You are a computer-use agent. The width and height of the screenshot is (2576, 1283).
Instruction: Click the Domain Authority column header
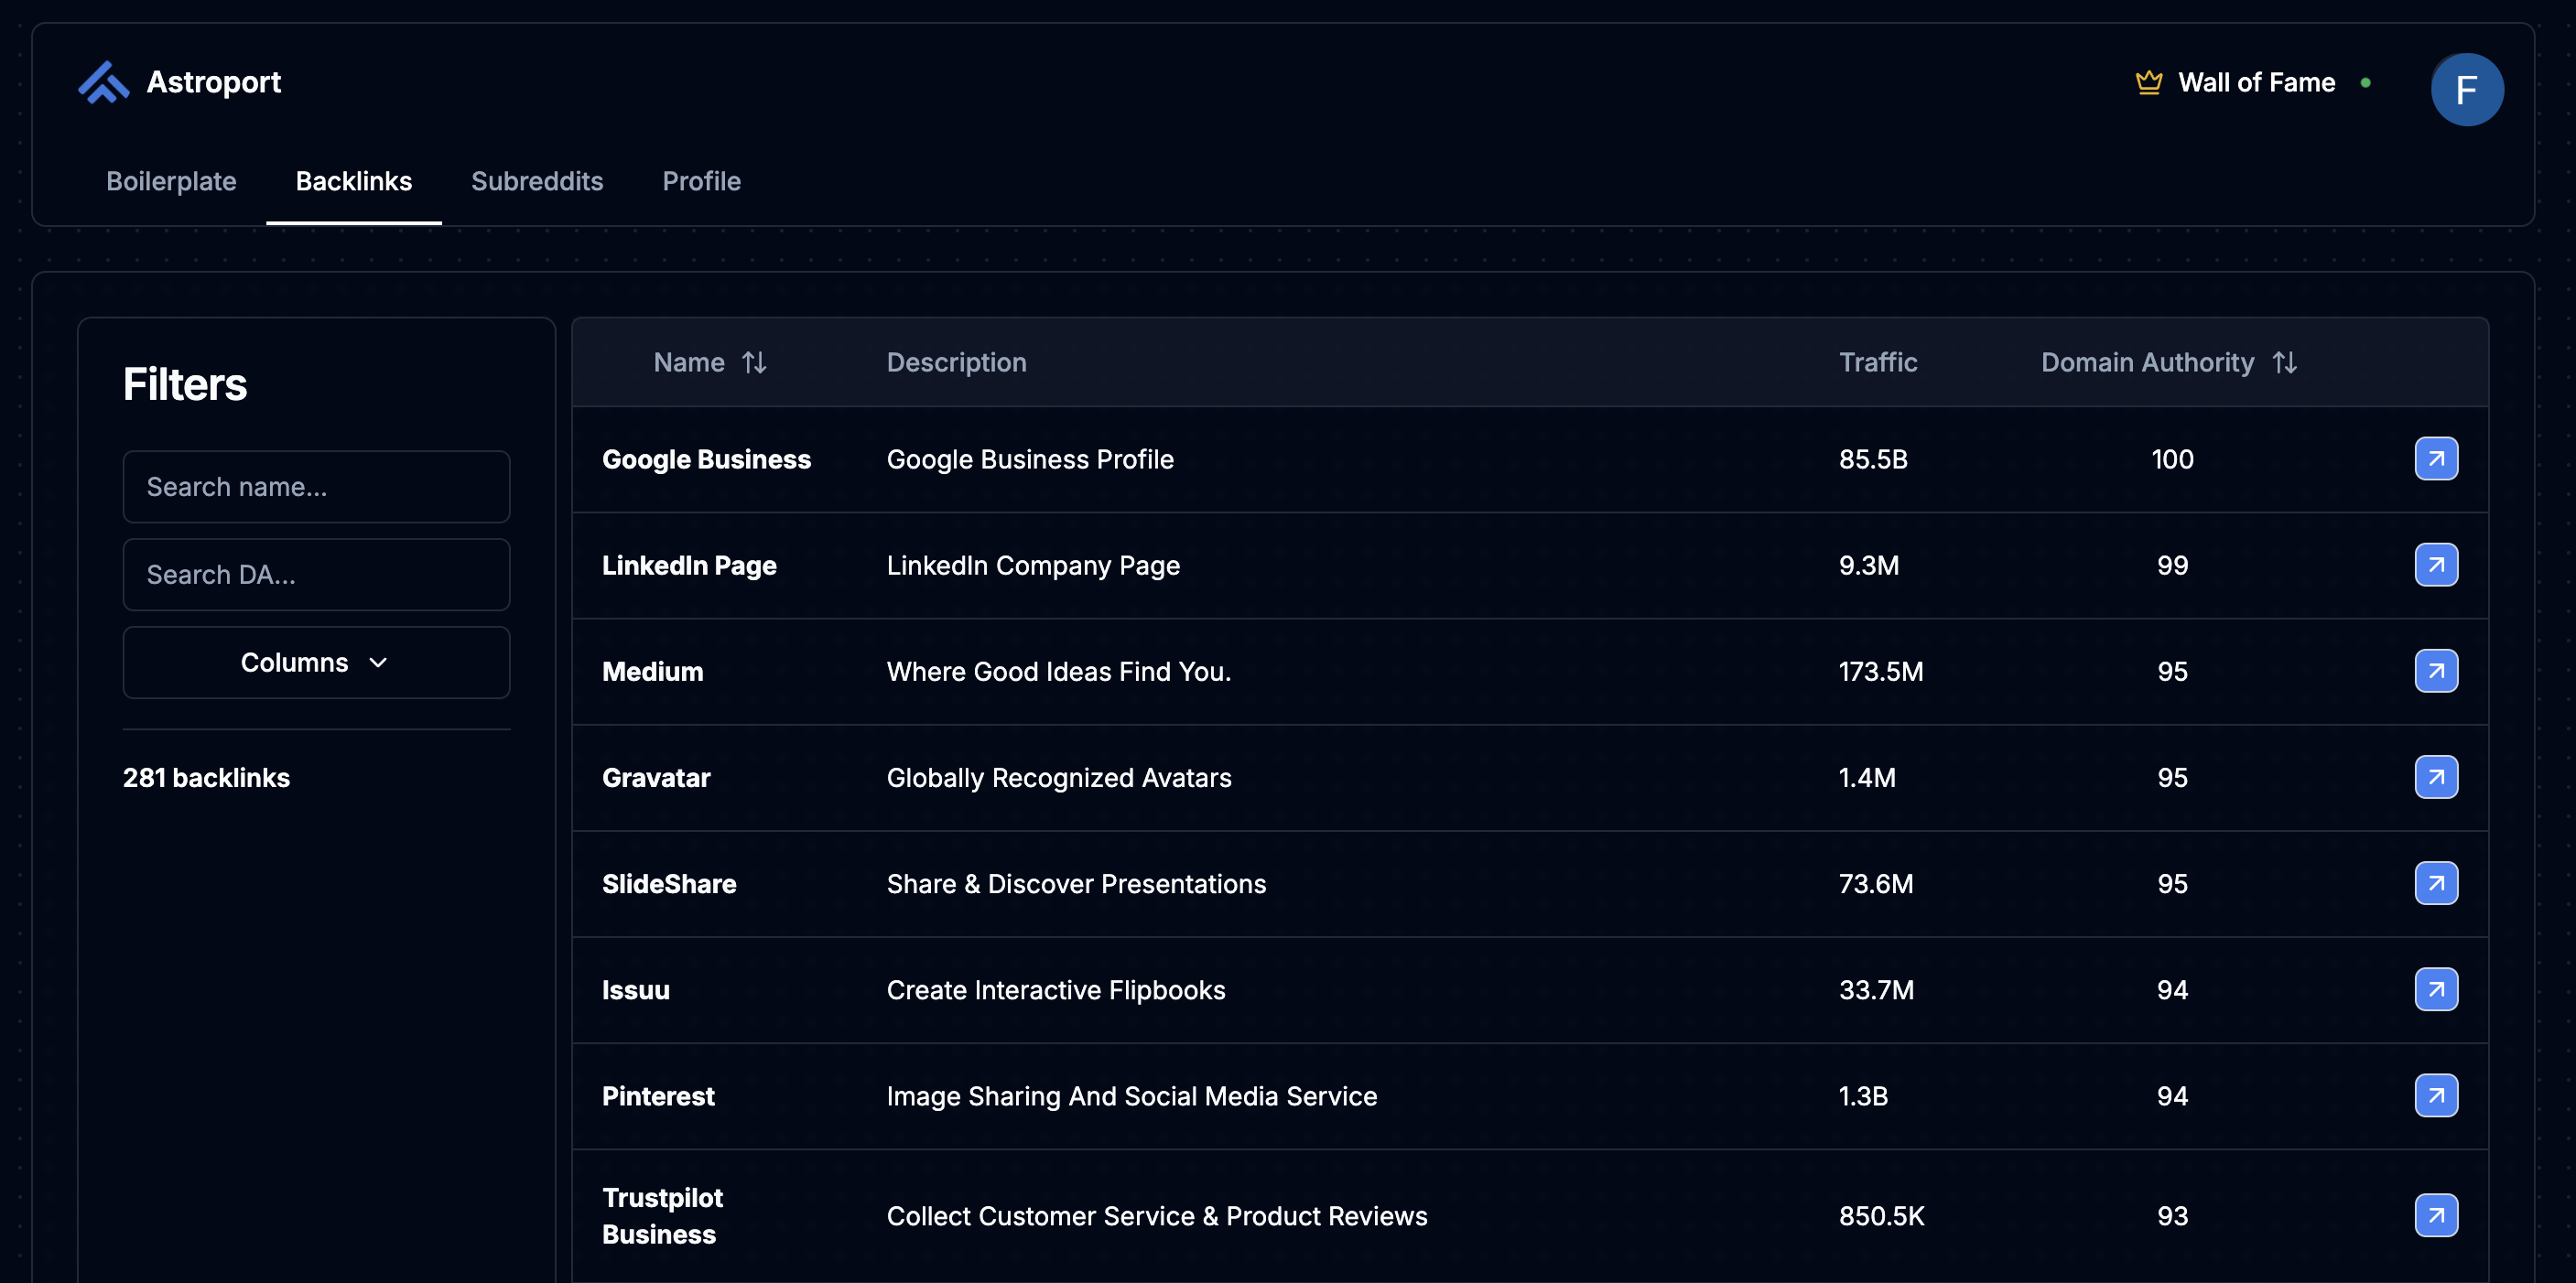2147,362
